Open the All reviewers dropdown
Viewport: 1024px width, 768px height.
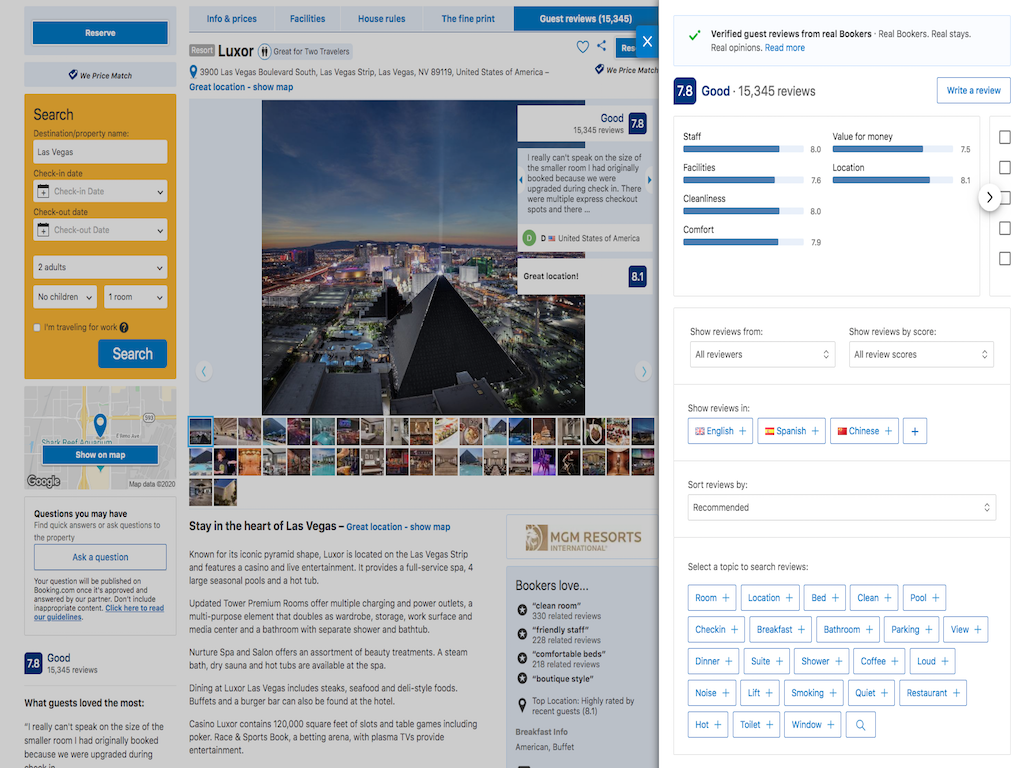point(762,355)
